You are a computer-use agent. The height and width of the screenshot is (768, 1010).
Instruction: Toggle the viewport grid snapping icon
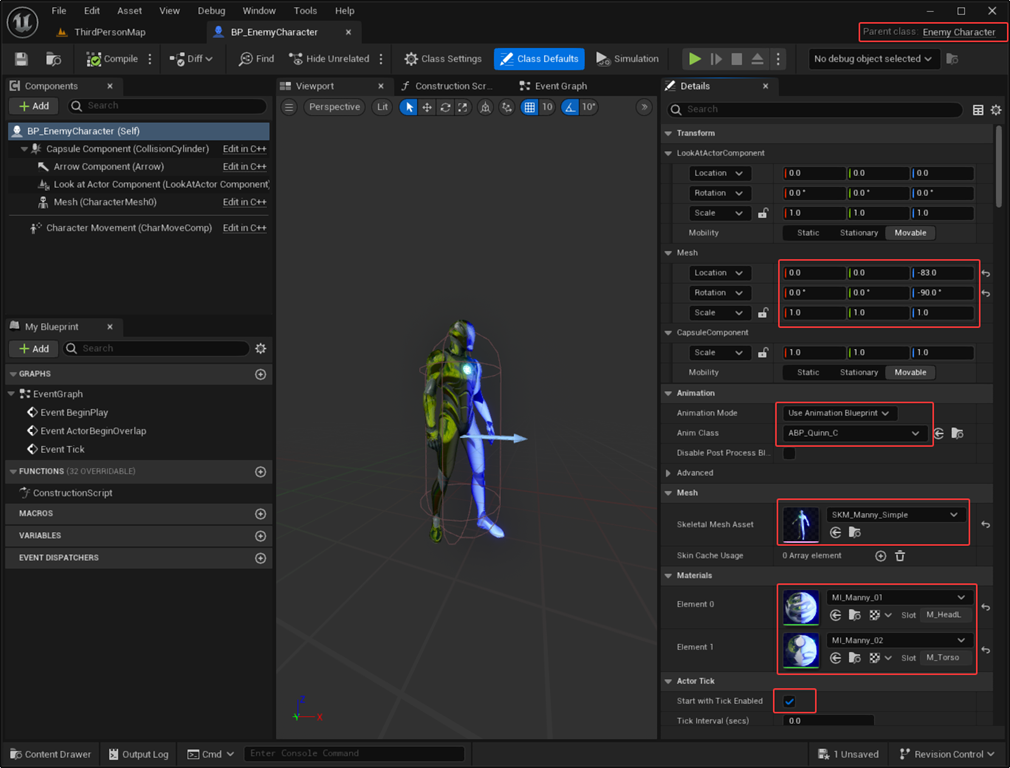[529, 107]
